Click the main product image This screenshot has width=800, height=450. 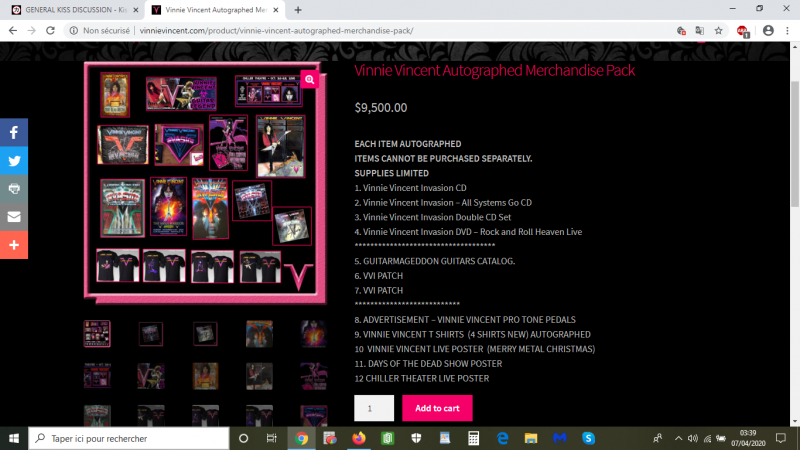point(204,182)
